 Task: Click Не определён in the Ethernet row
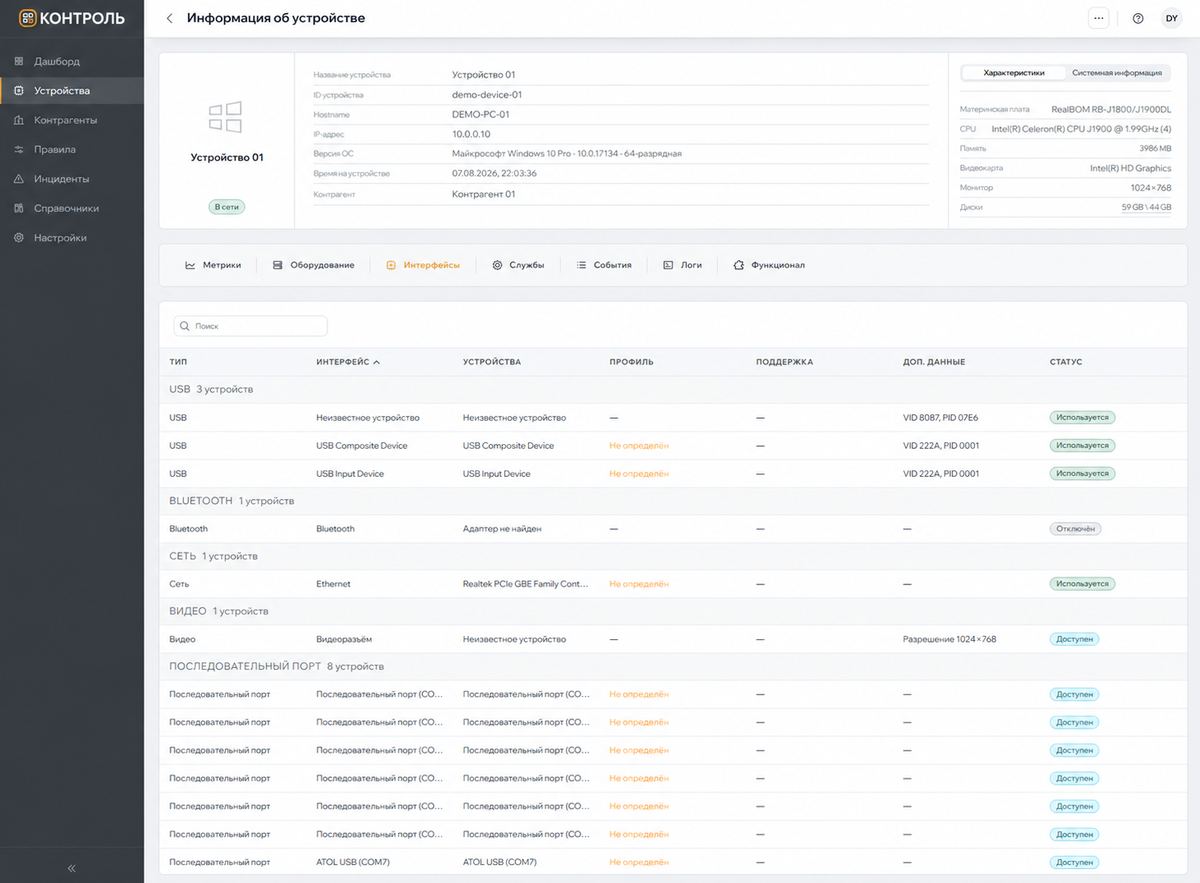(639, 584)
